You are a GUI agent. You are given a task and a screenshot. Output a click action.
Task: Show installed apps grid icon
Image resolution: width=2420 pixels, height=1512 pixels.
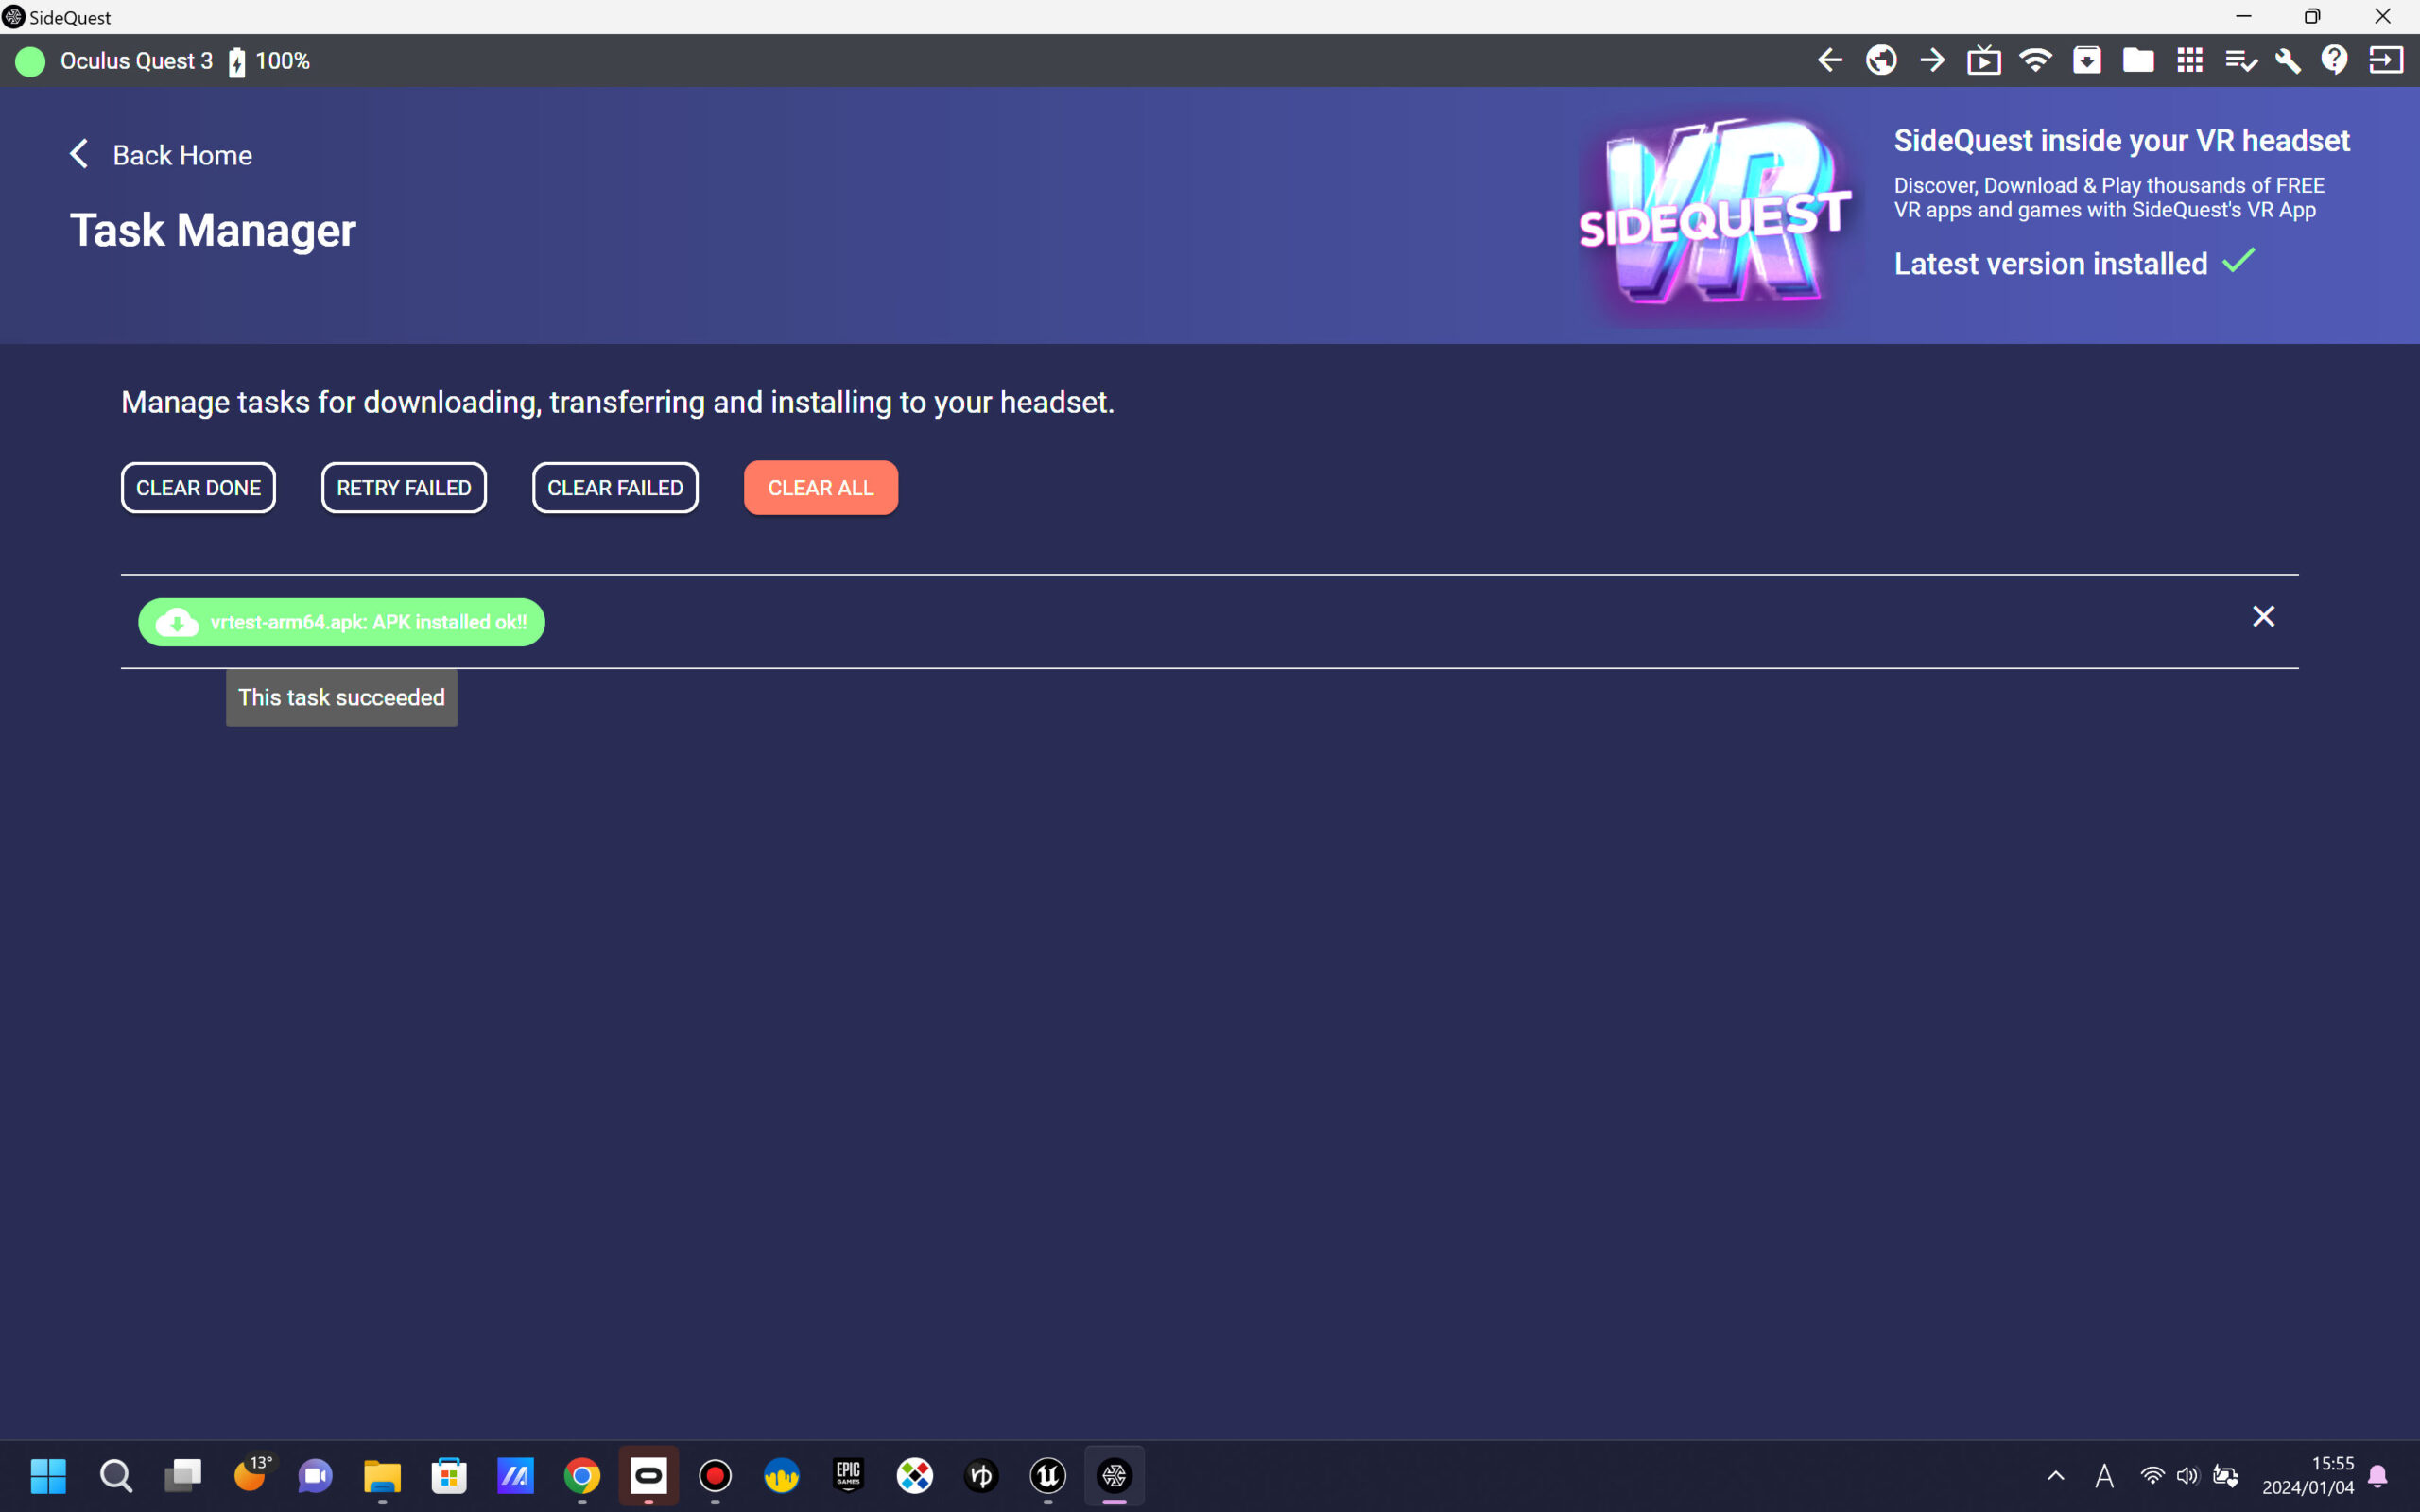tap(2190, 60)
